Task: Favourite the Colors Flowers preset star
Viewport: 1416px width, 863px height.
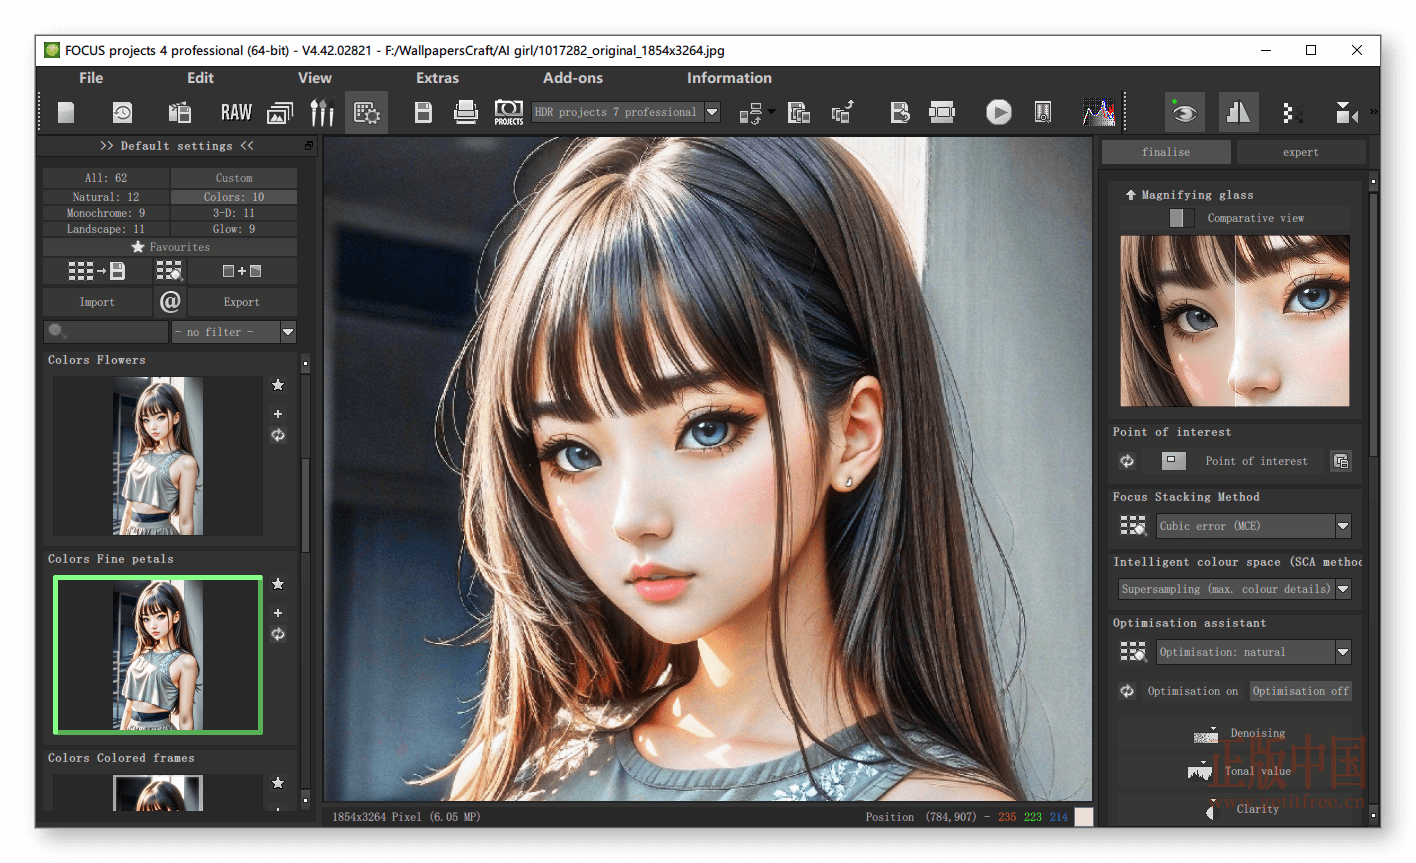Action: pos(278,385)
